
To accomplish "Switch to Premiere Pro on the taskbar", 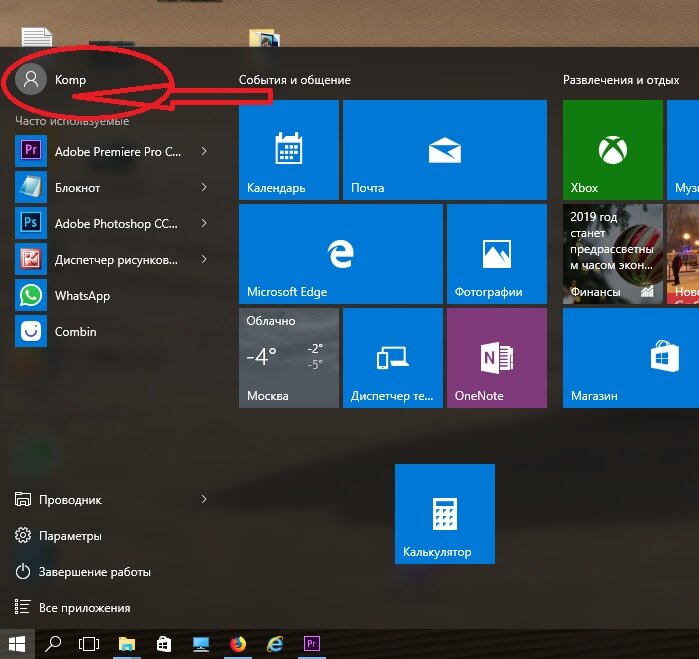I will 312,644.
